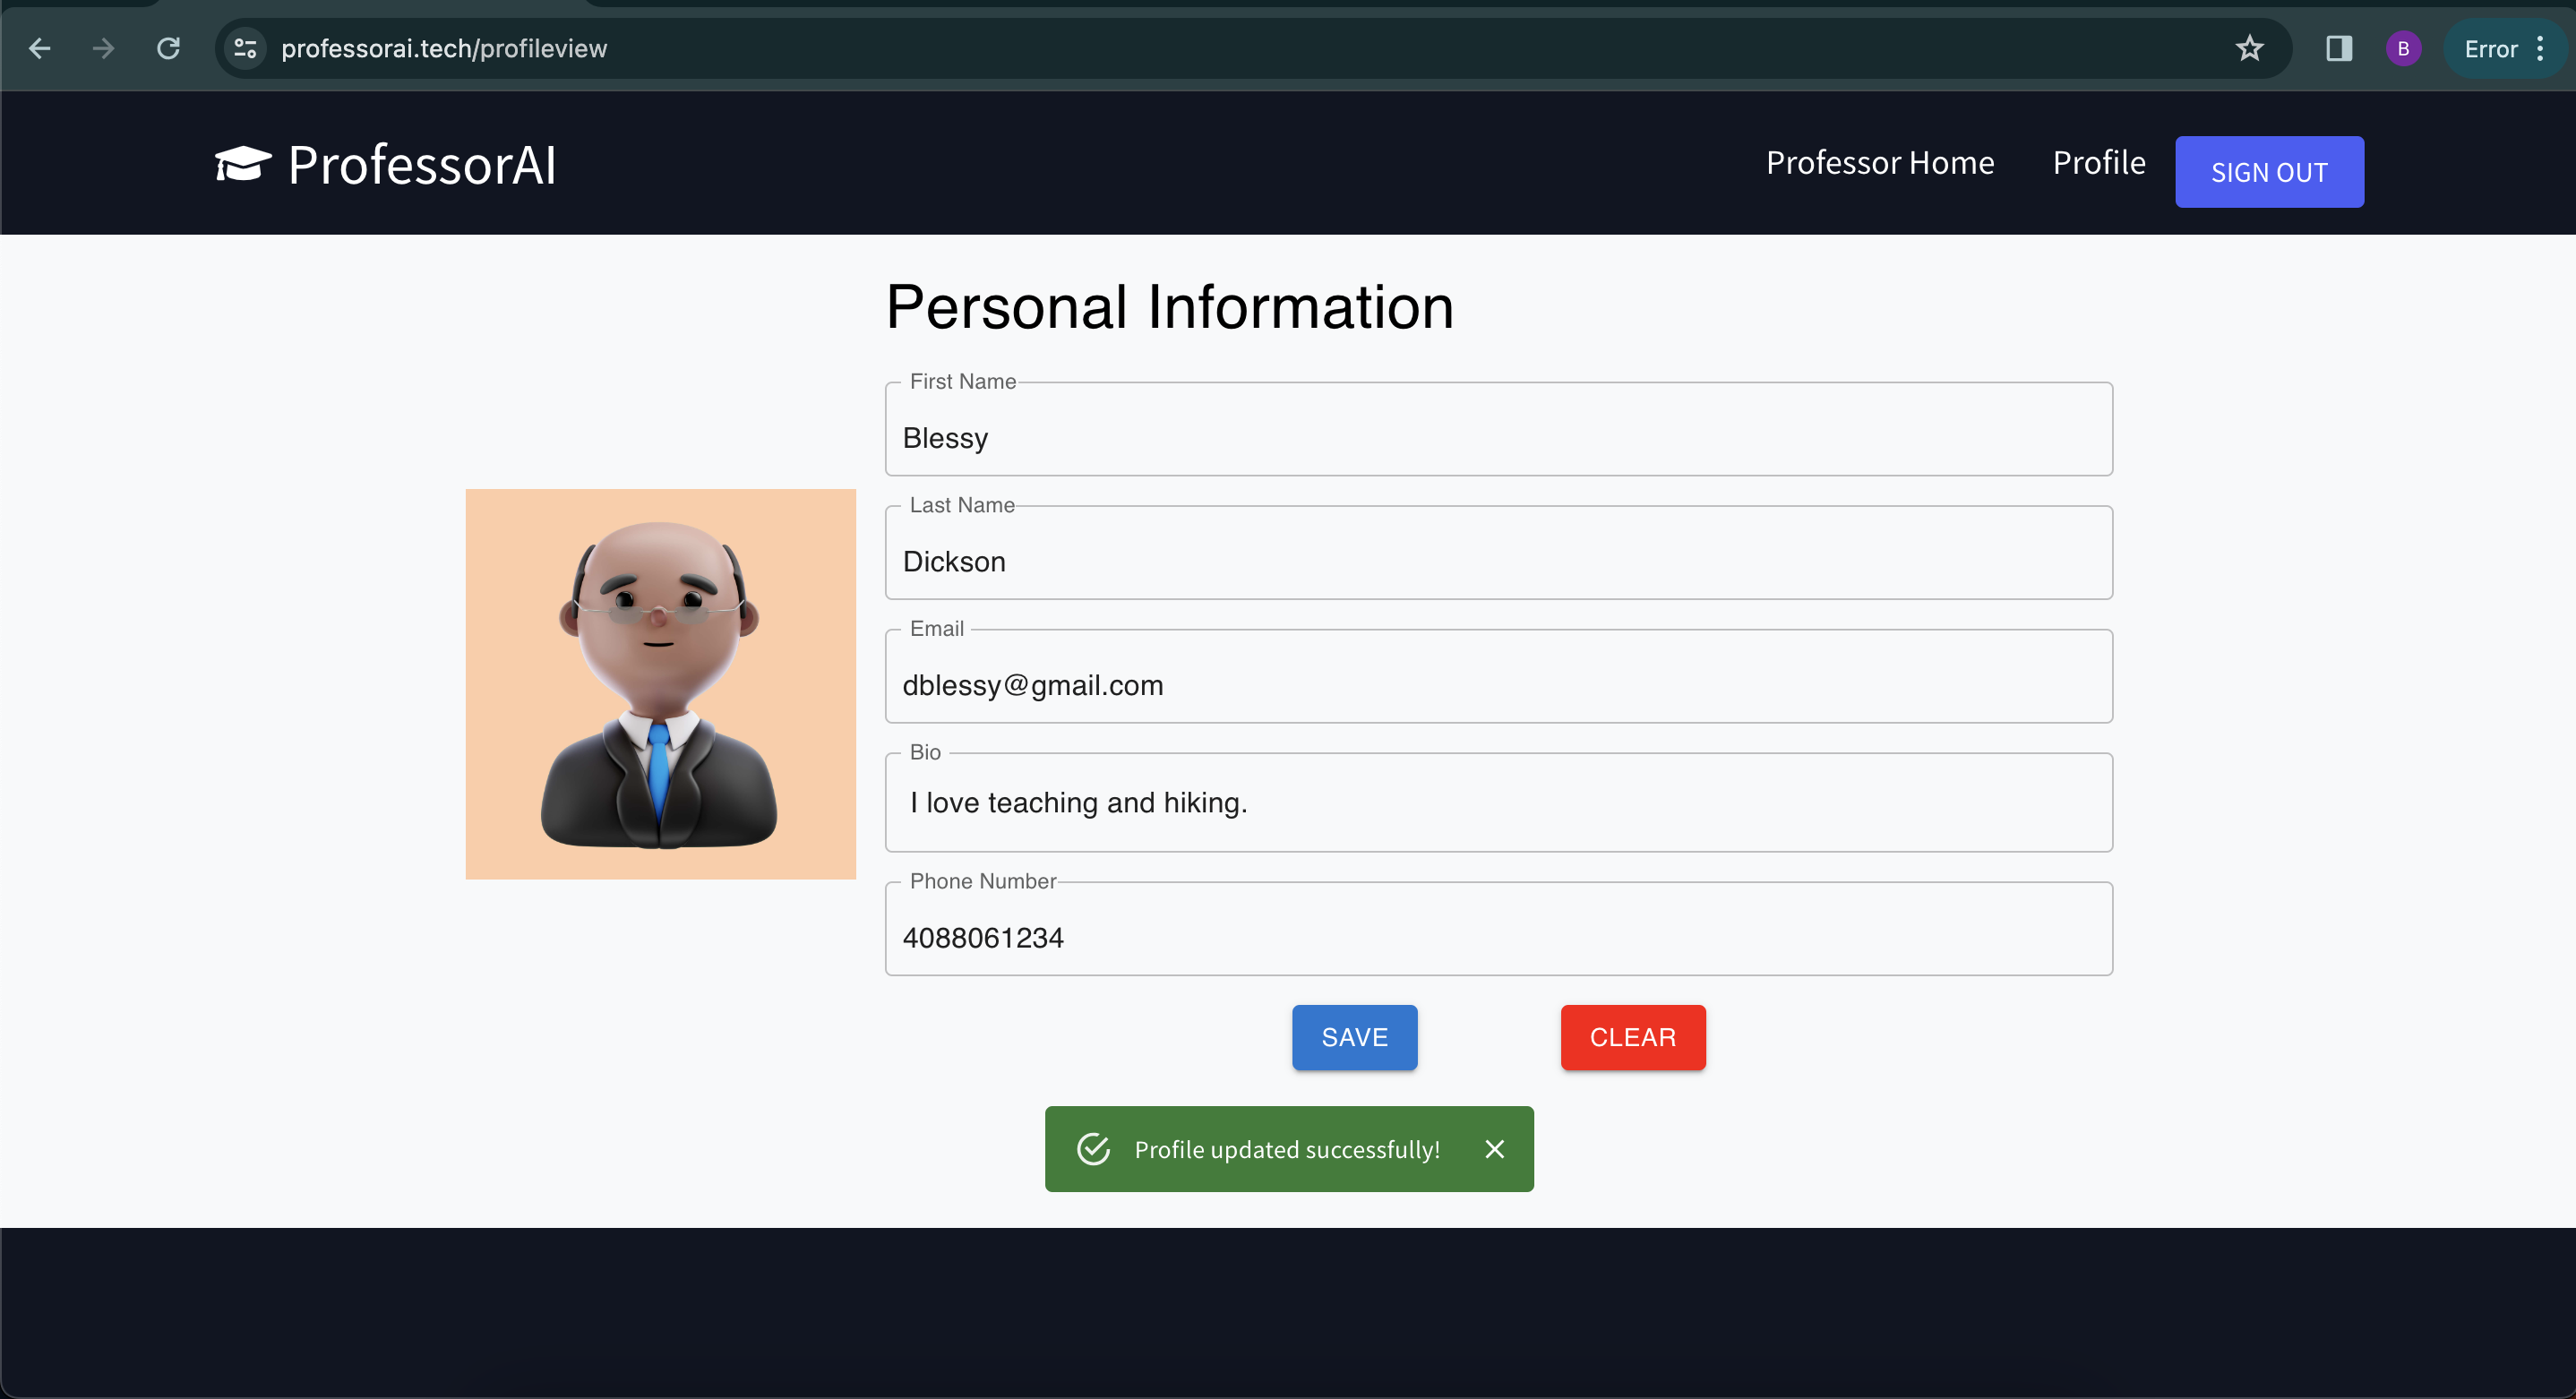
Task: Click the SIGN OUT button
Action: pyautogui.click(x=2269, y=172)
